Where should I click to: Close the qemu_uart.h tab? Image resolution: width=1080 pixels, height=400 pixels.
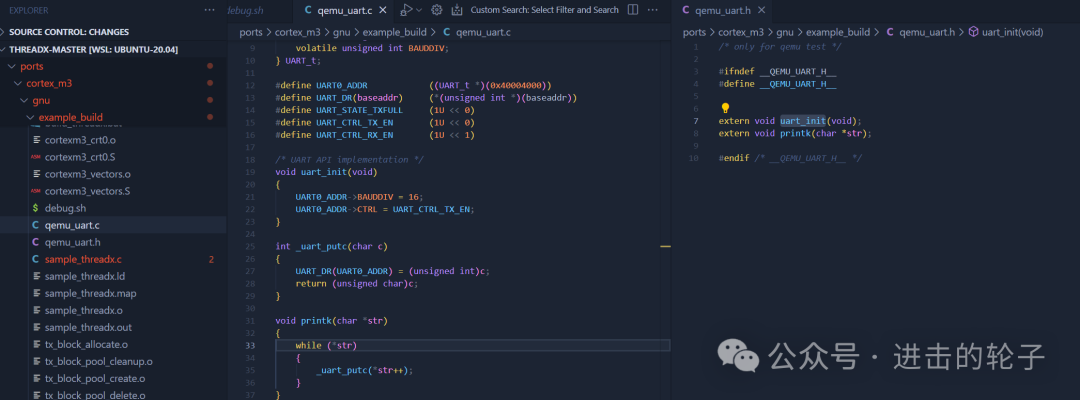coord(760,10)
